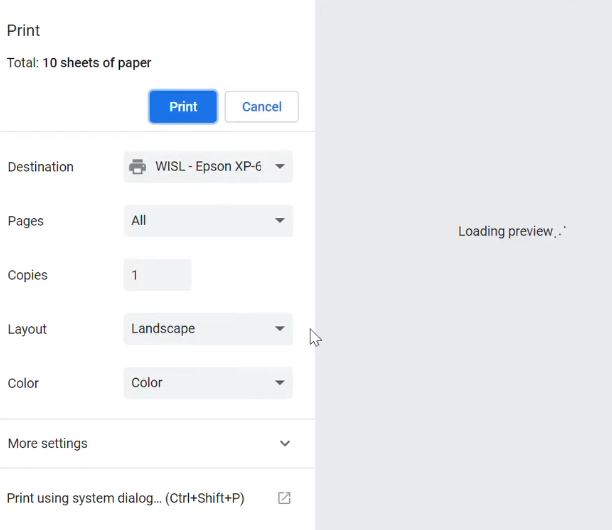Click the printer icon in Destination field
612x530 pixels.
click(137, 167)
